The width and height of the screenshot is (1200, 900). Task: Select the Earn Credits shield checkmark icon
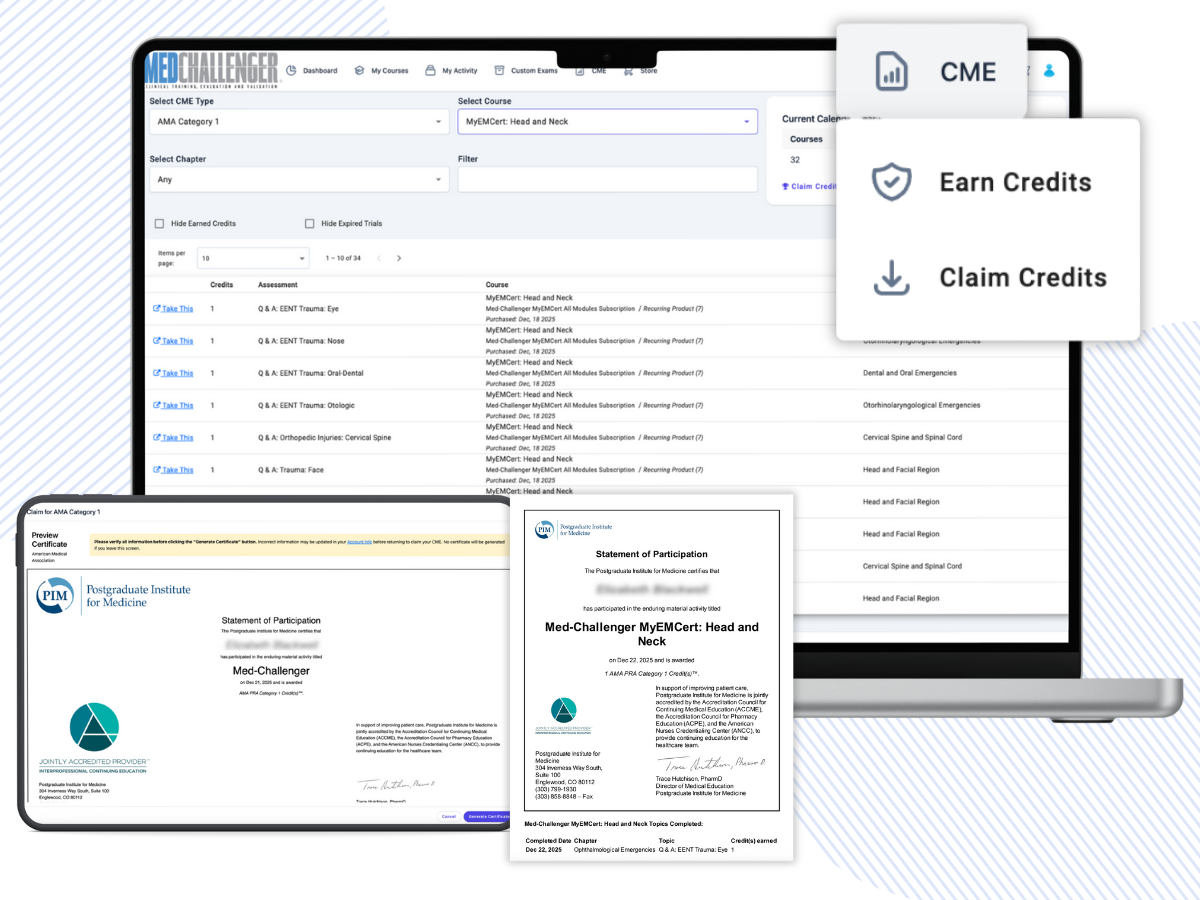click(x=890, y=181)
